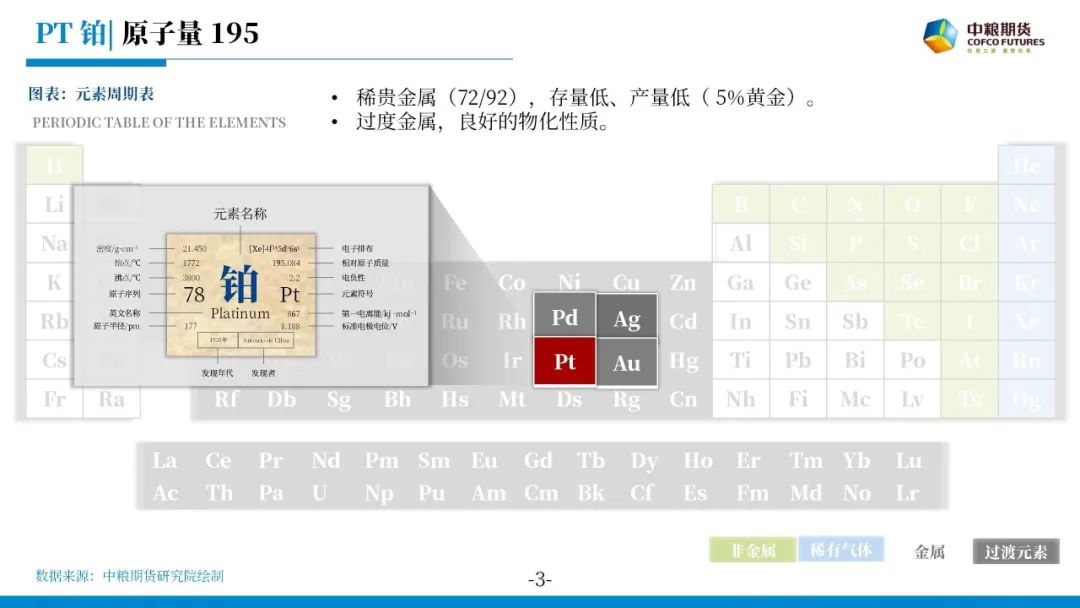Viewport: 1080px width, 608px height.
Task: Click the Ra element cell
Action: pyautogui.click(x=112, y=399)
